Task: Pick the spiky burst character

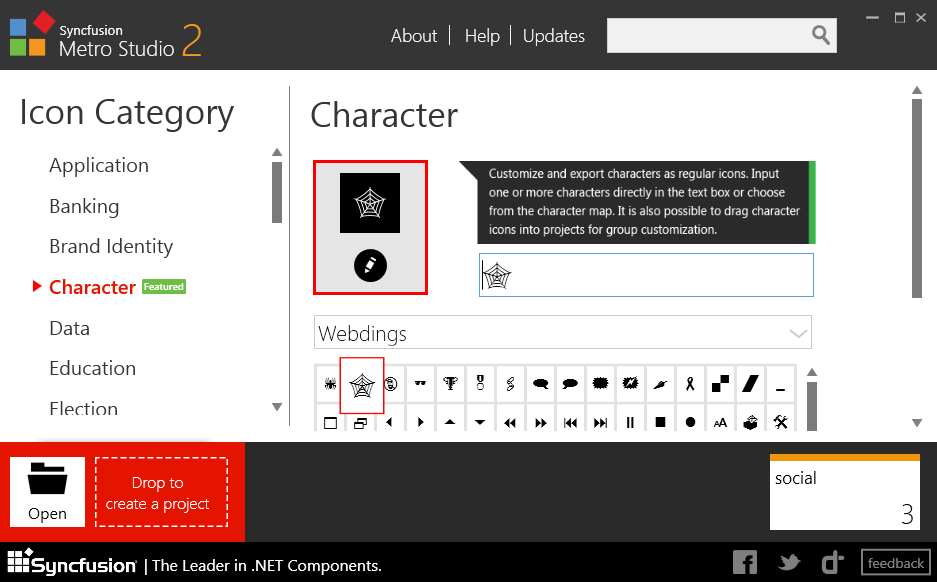Action: [x=600, y=384]
